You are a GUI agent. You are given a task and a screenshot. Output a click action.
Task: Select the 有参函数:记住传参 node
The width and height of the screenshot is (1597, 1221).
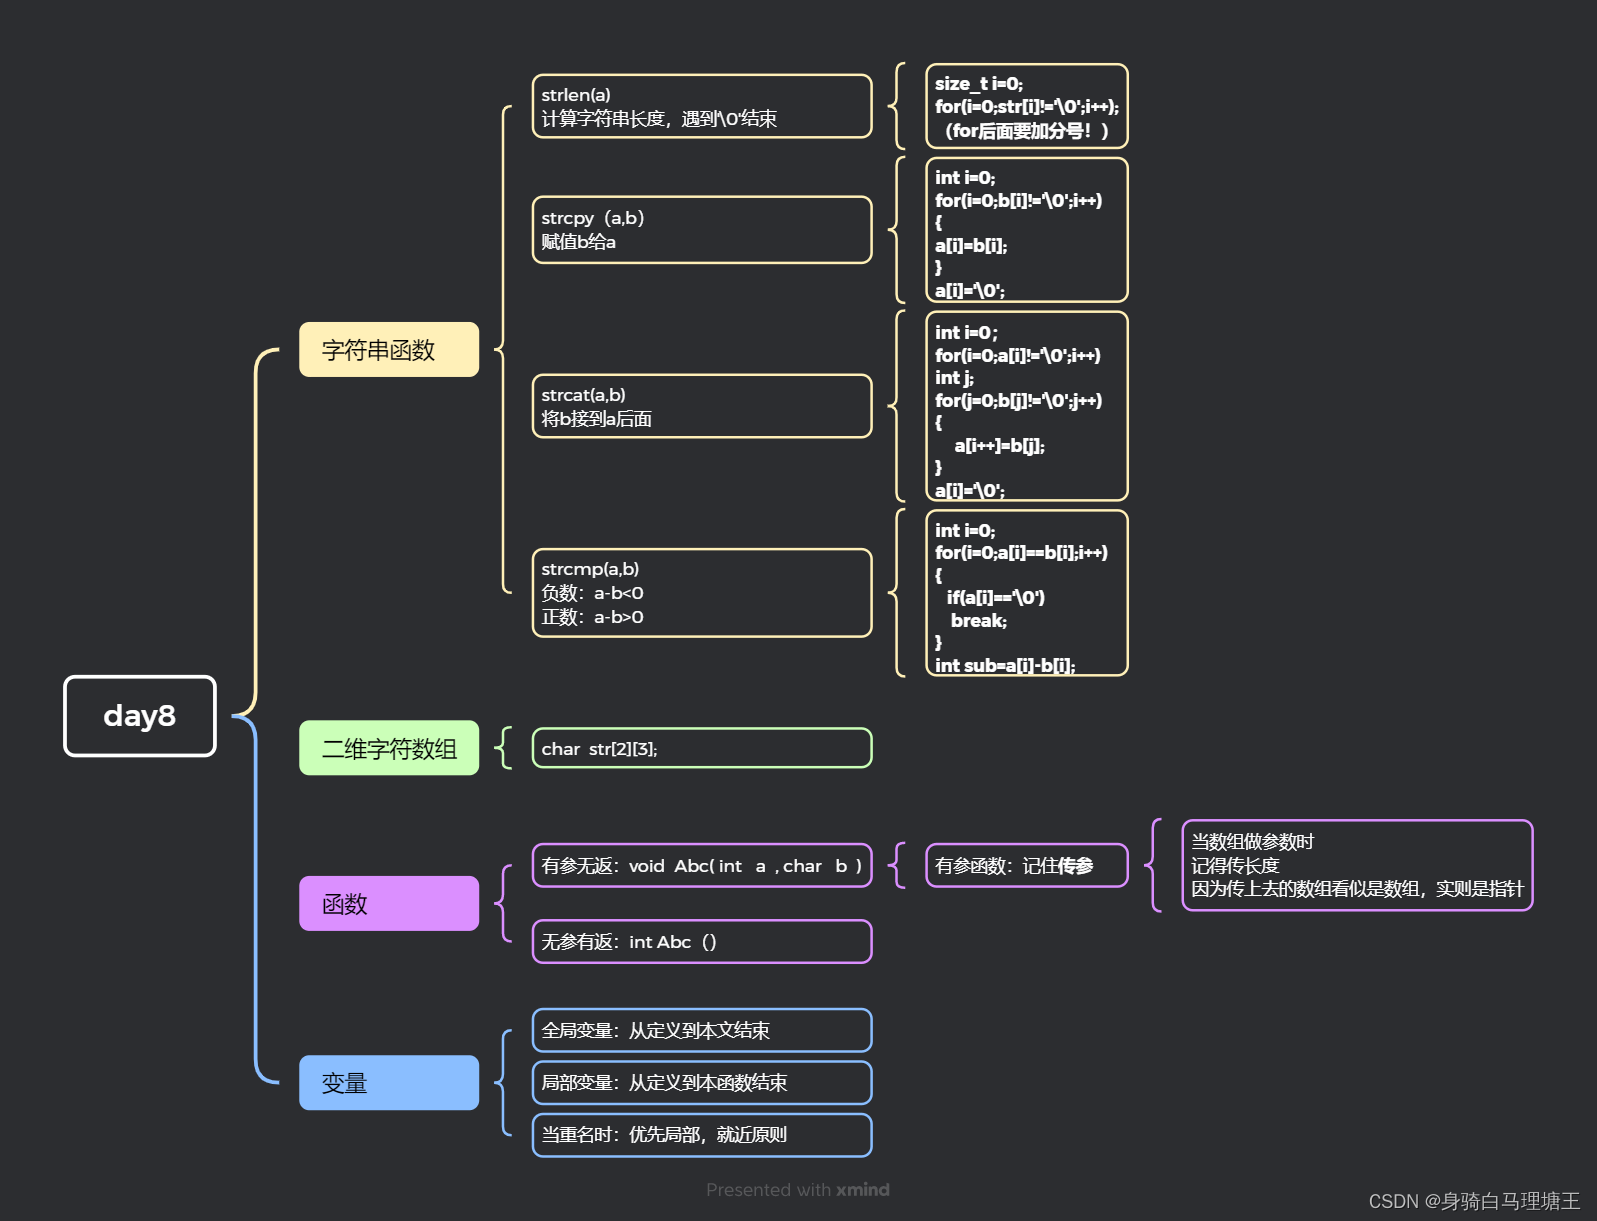pyautogui.click(x=1027, y=866)
